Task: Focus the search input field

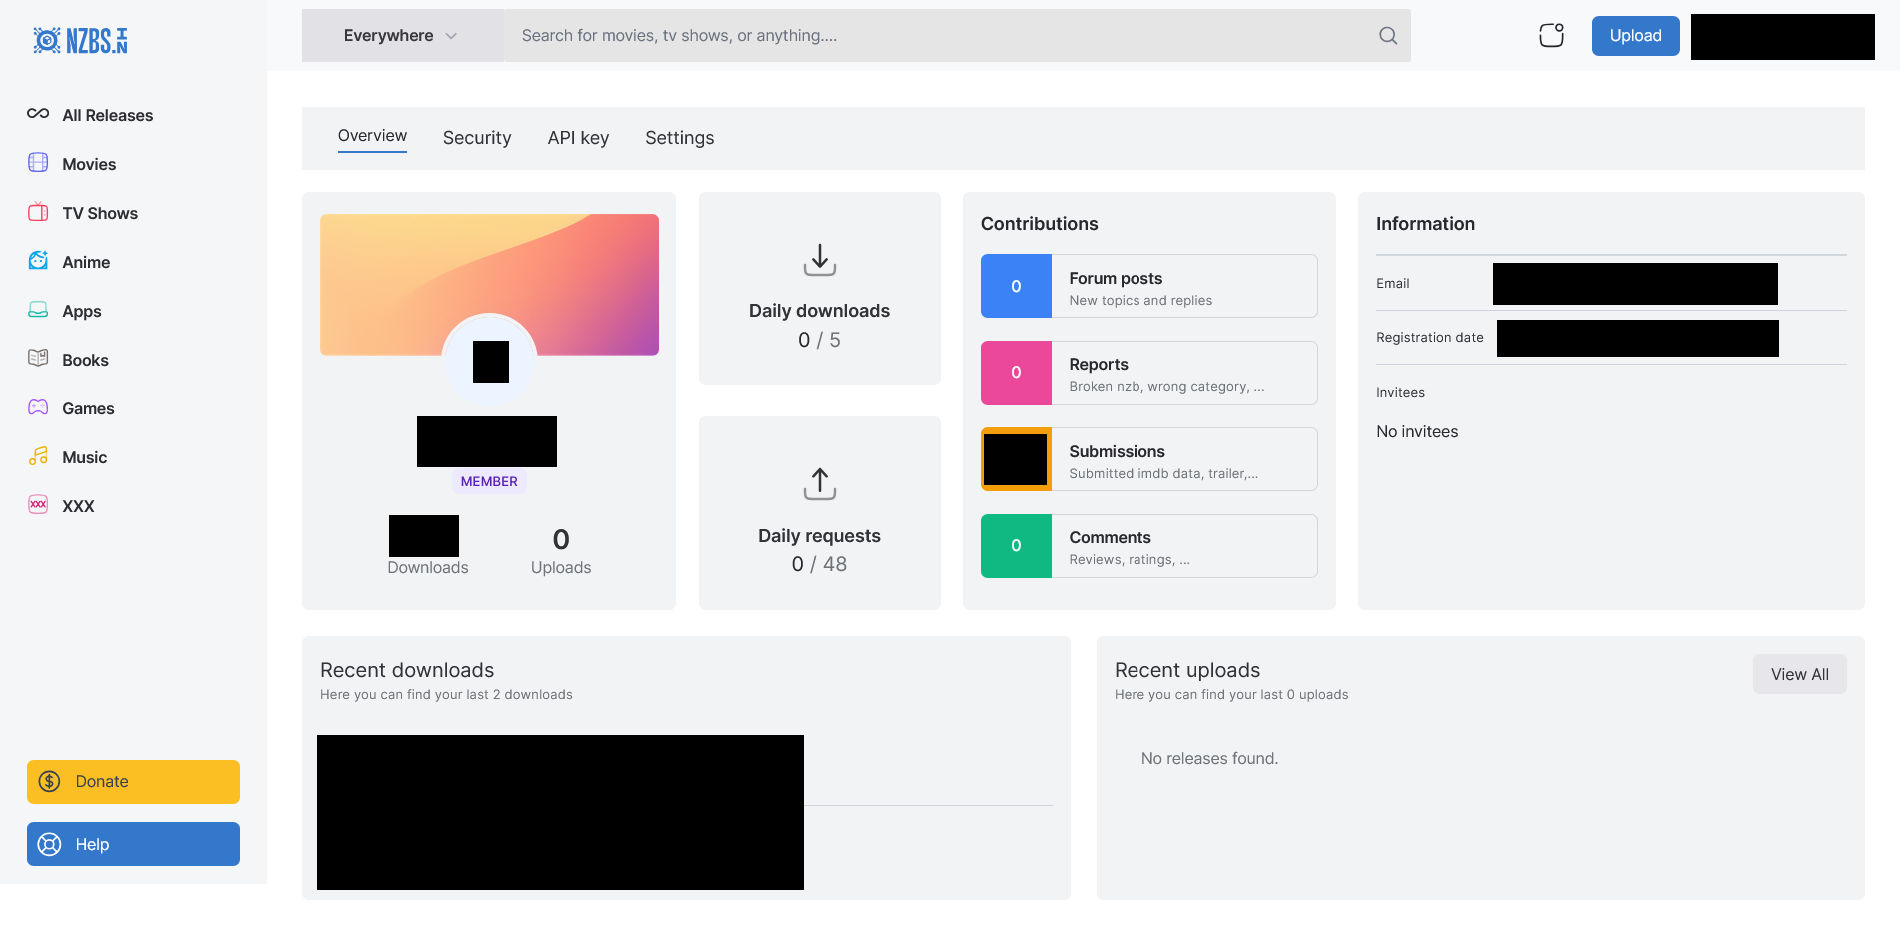Action: tap(940, 36)
